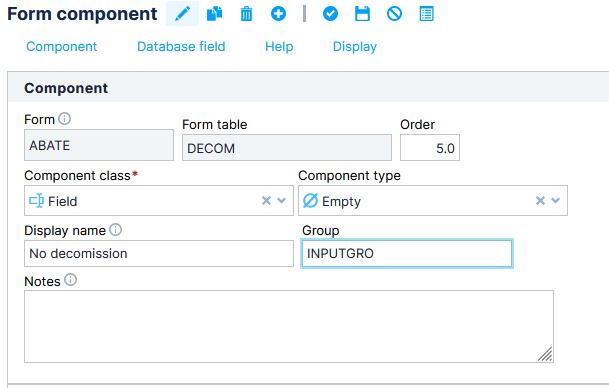Click inside the Notes text area

coord(289,326)
